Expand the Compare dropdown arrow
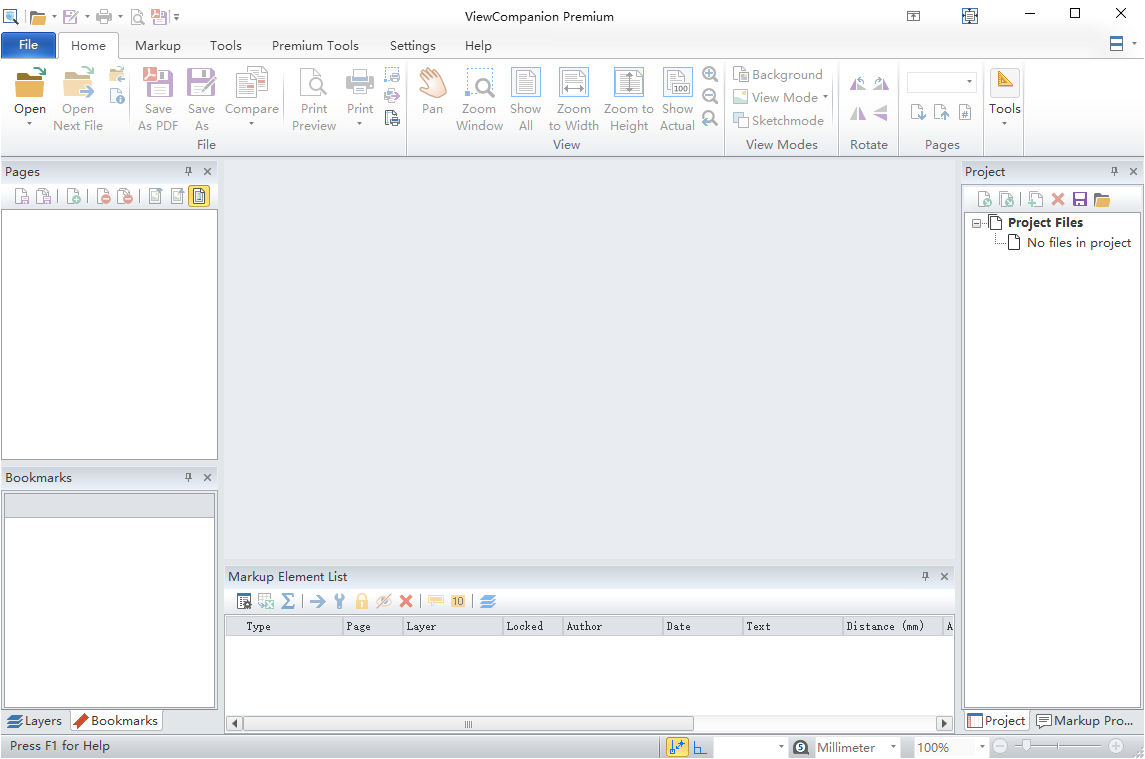The image size is (1145, 759). (252, 124)
